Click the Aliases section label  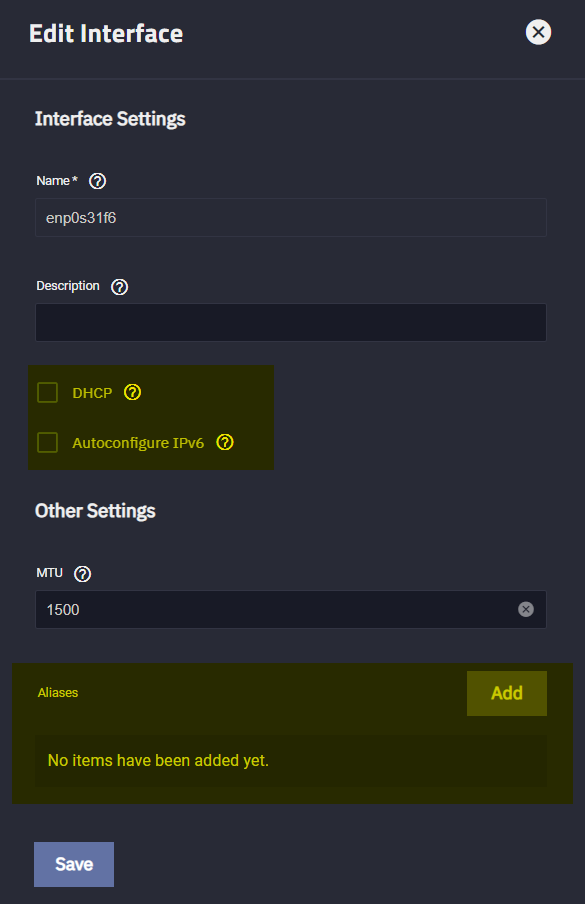58,693
